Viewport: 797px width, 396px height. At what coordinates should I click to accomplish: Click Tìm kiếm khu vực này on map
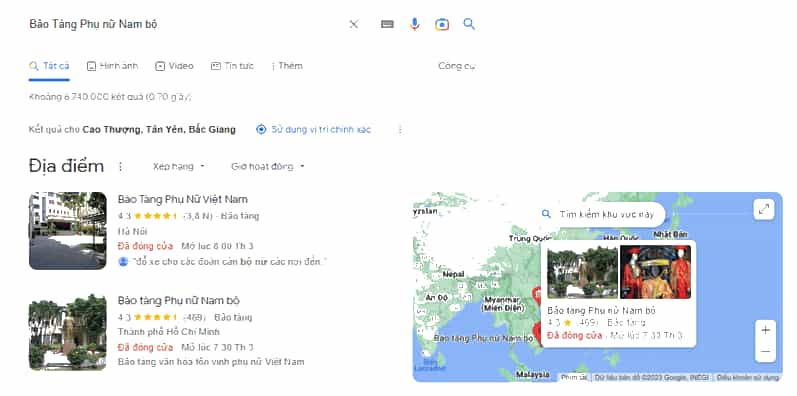[x=602, y=215]
